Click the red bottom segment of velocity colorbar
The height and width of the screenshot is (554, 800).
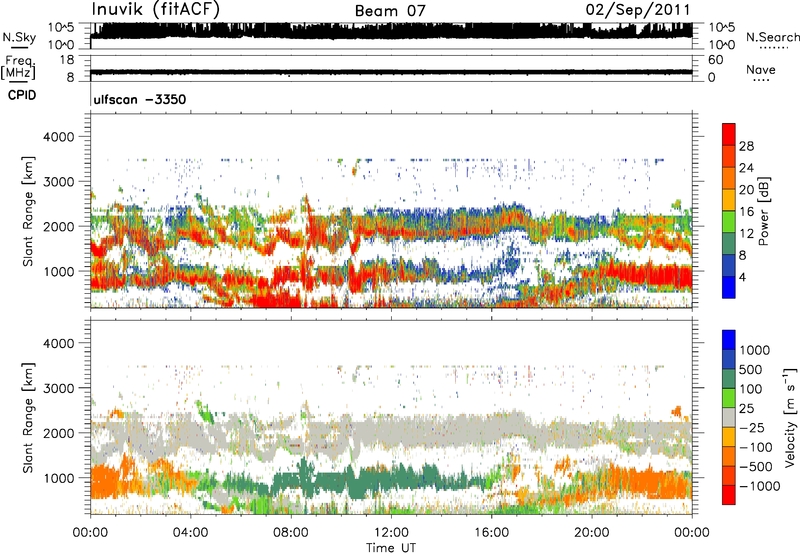pos(729,495)
